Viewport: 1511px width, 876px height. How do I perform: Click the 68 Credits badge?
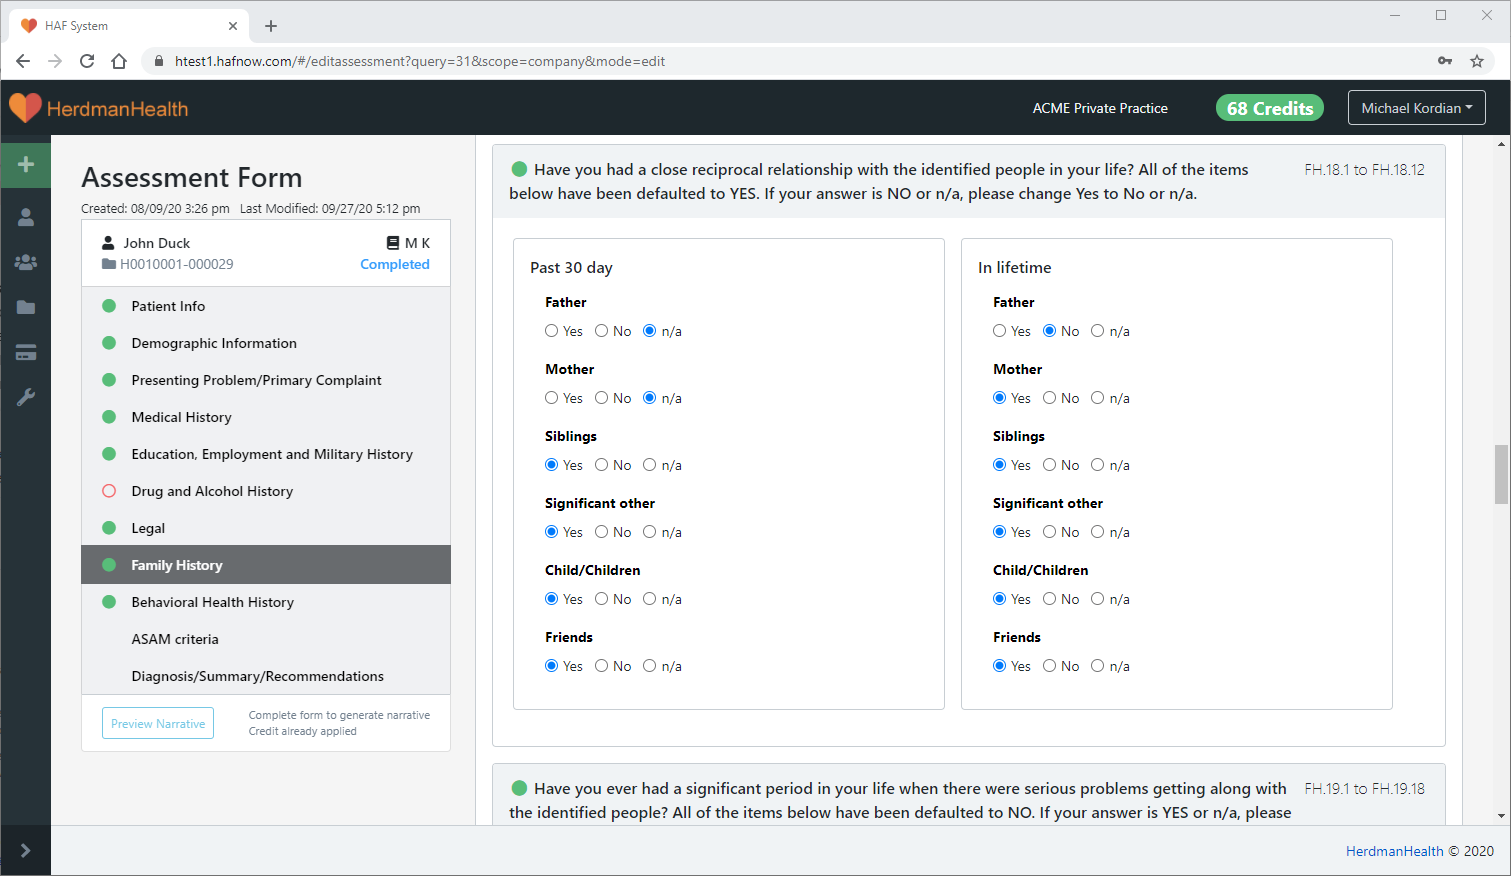[1269, 108]
